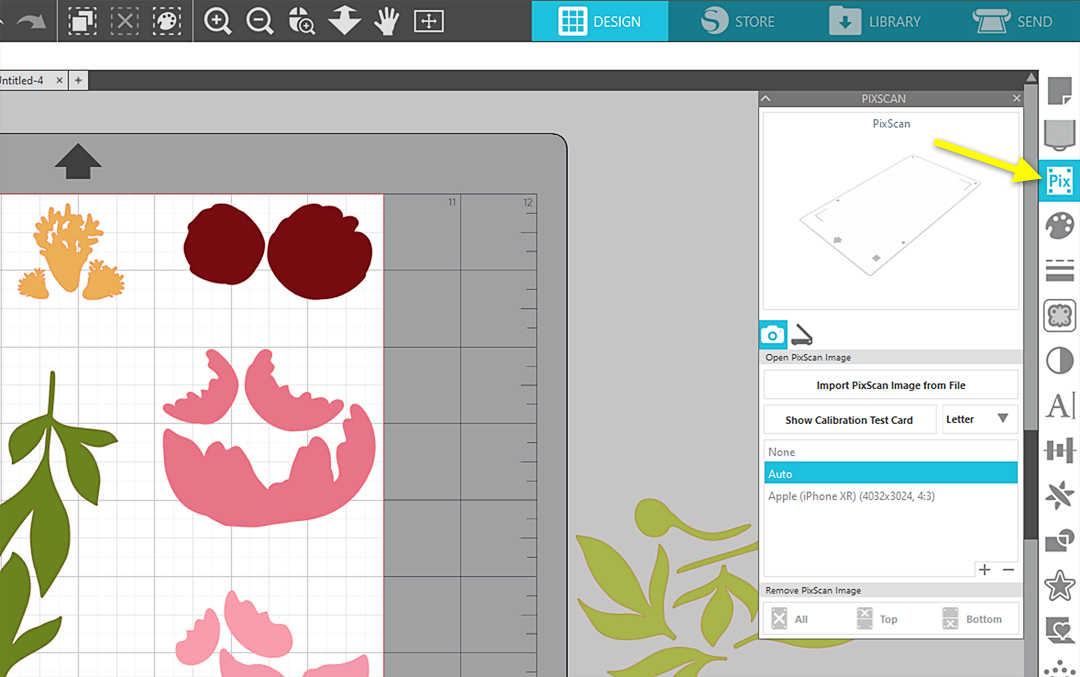Add a camera profile with the plus button
Image resolution: width=1080 pixels, height=677 pixels.
coord(985,570)
